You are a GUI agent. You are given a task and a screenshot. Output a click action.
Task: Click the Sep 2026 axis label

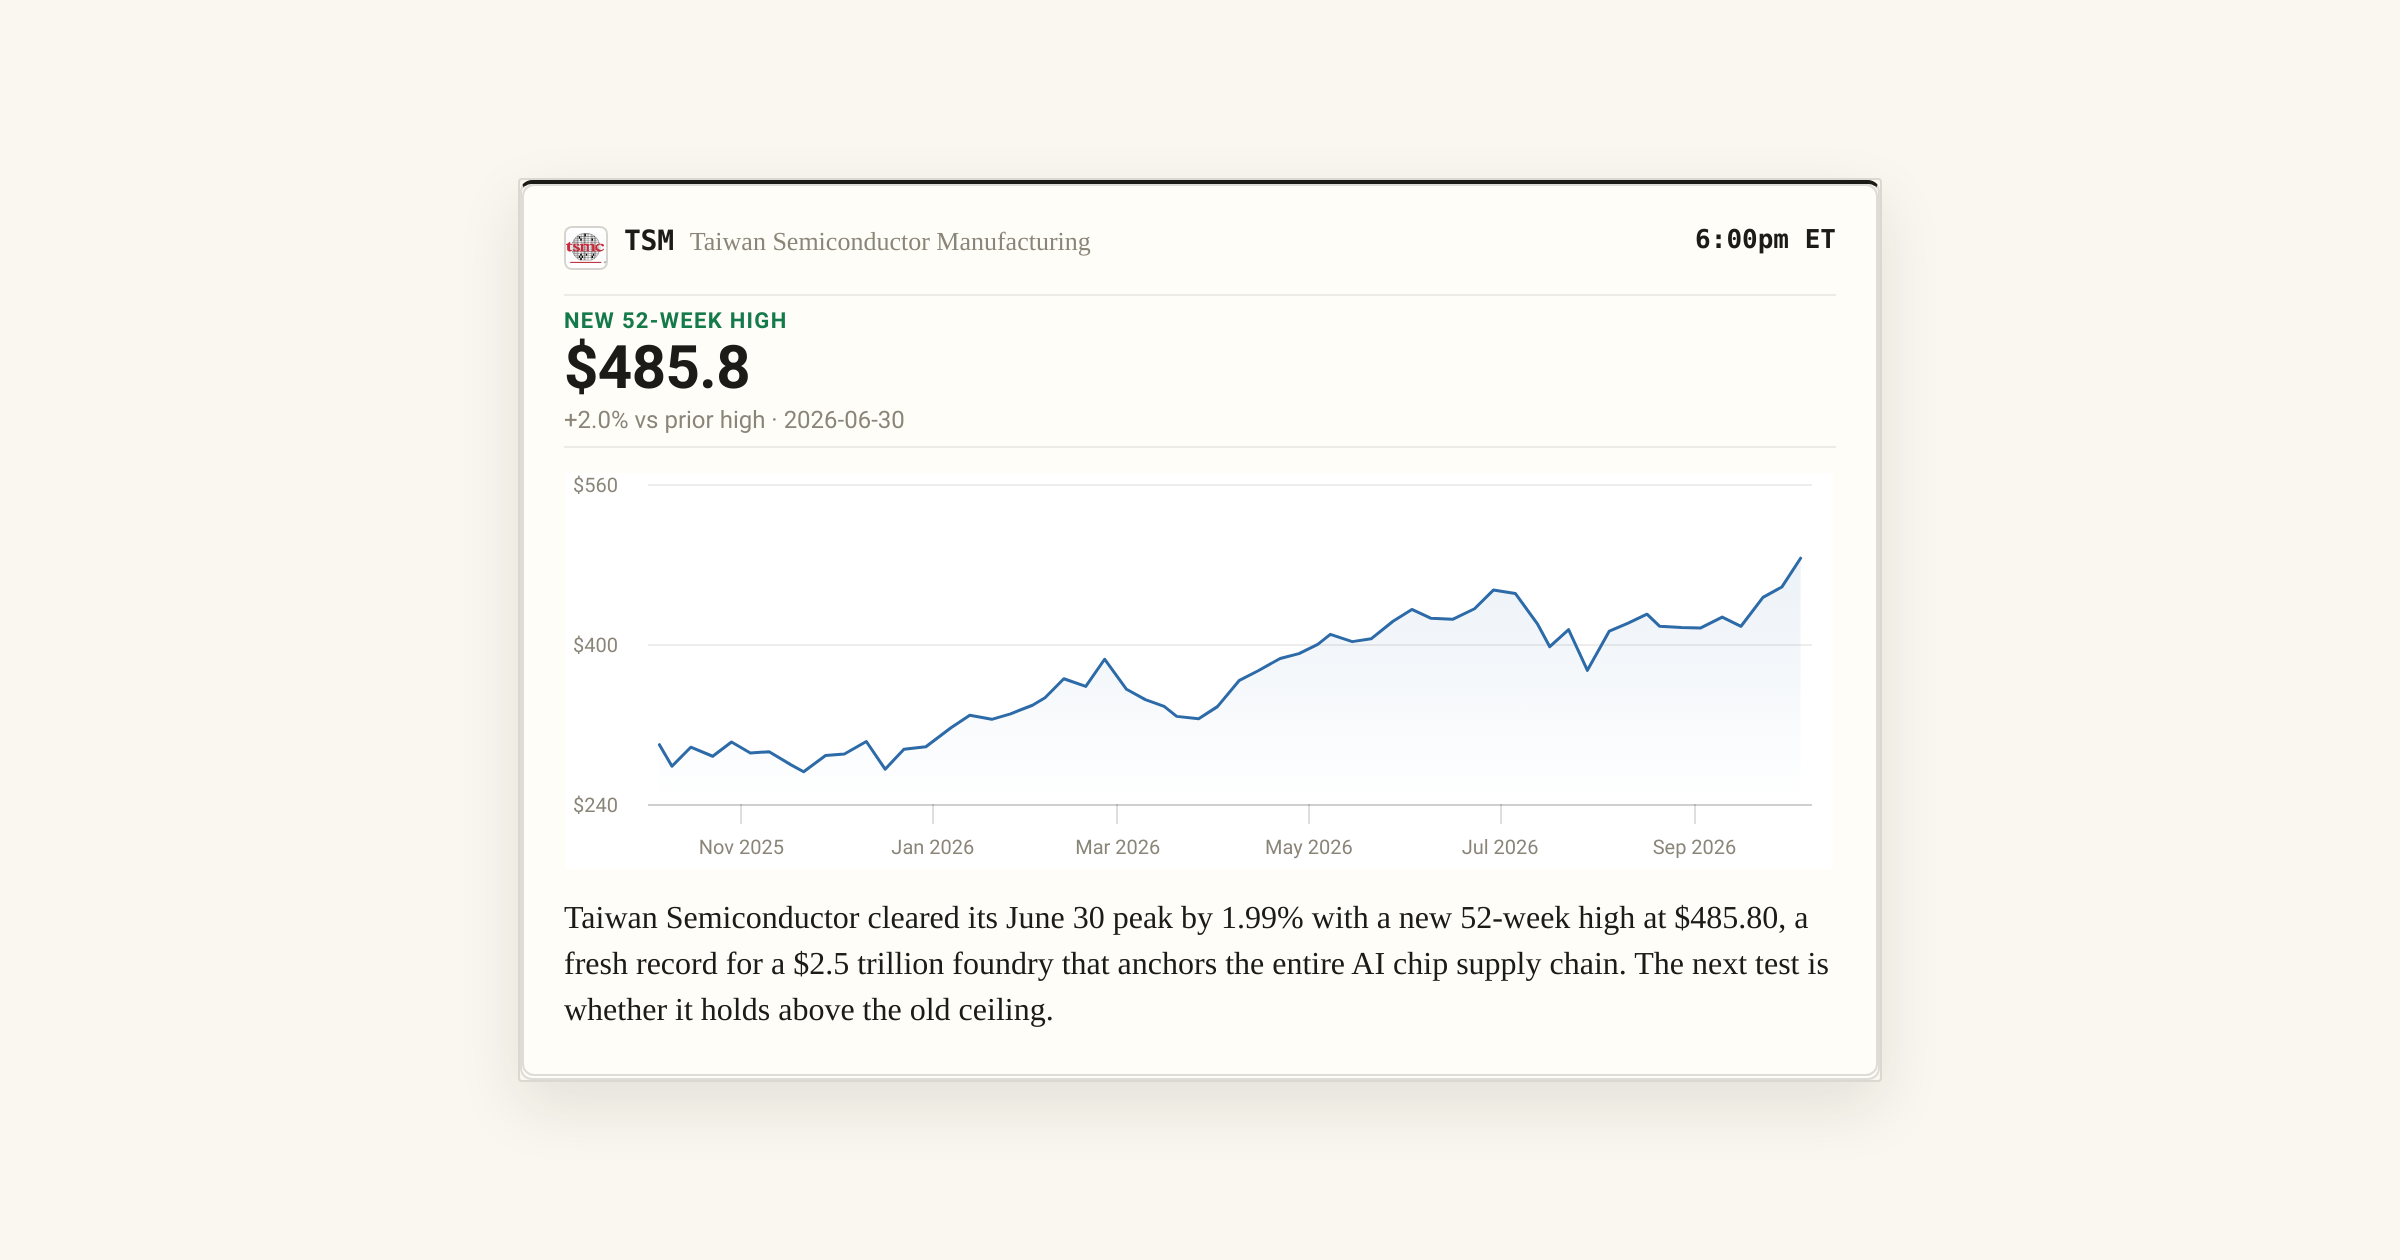point(1694,847)
